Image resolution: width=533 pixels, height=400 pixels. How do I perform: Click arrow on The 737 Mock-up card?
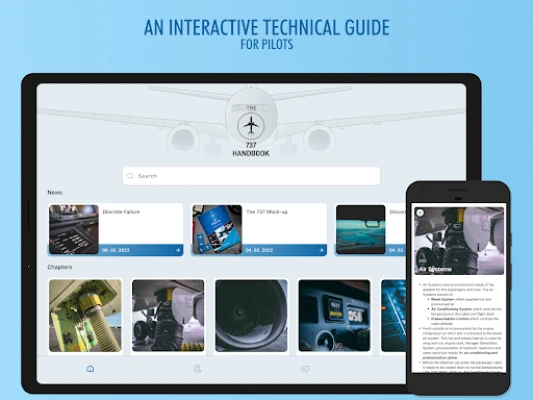[x=321, y=250]
